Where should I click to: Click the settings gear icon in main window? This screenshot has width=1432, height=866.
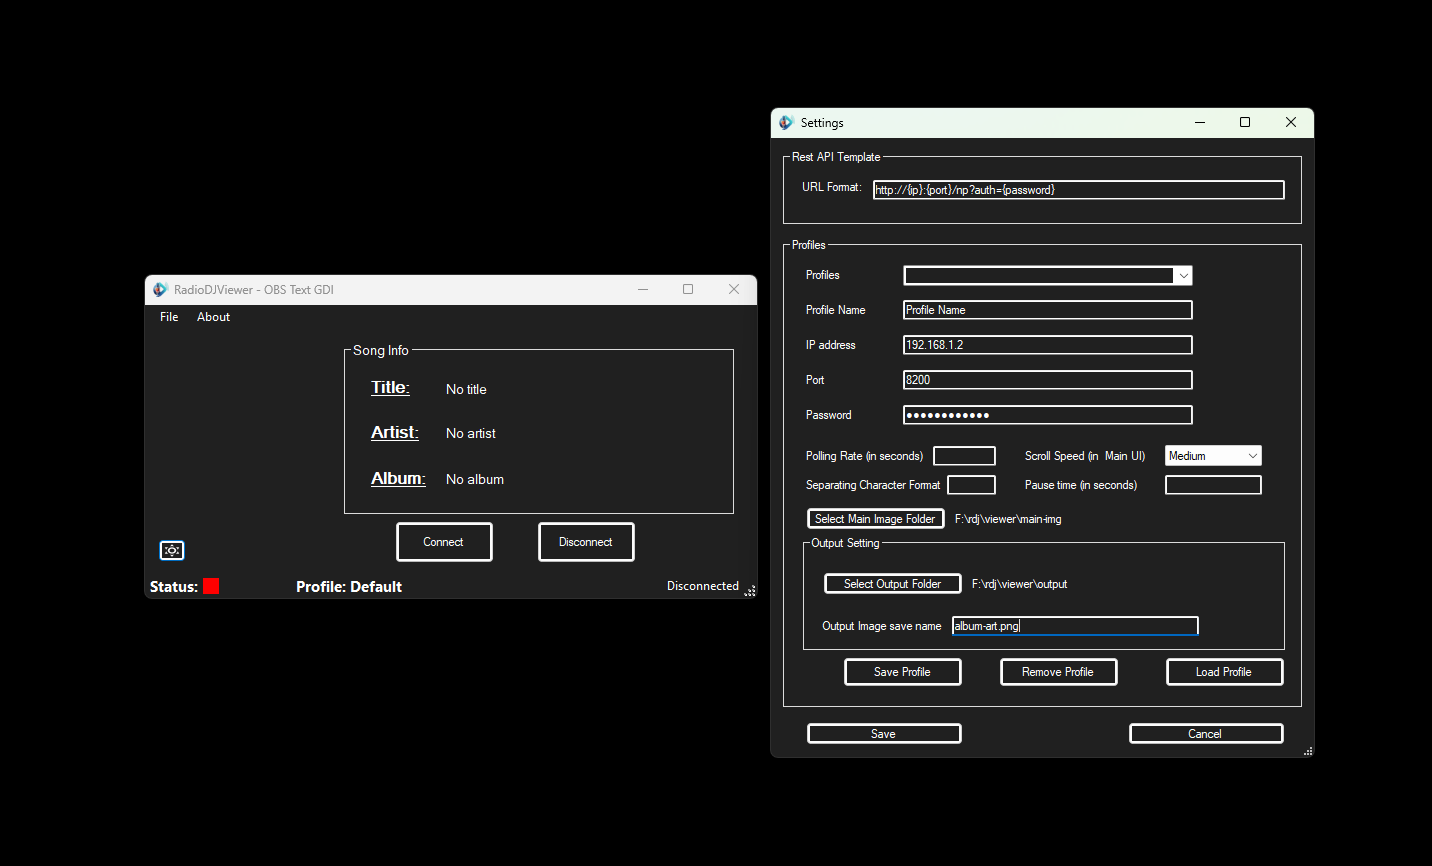tap(172, 550)
